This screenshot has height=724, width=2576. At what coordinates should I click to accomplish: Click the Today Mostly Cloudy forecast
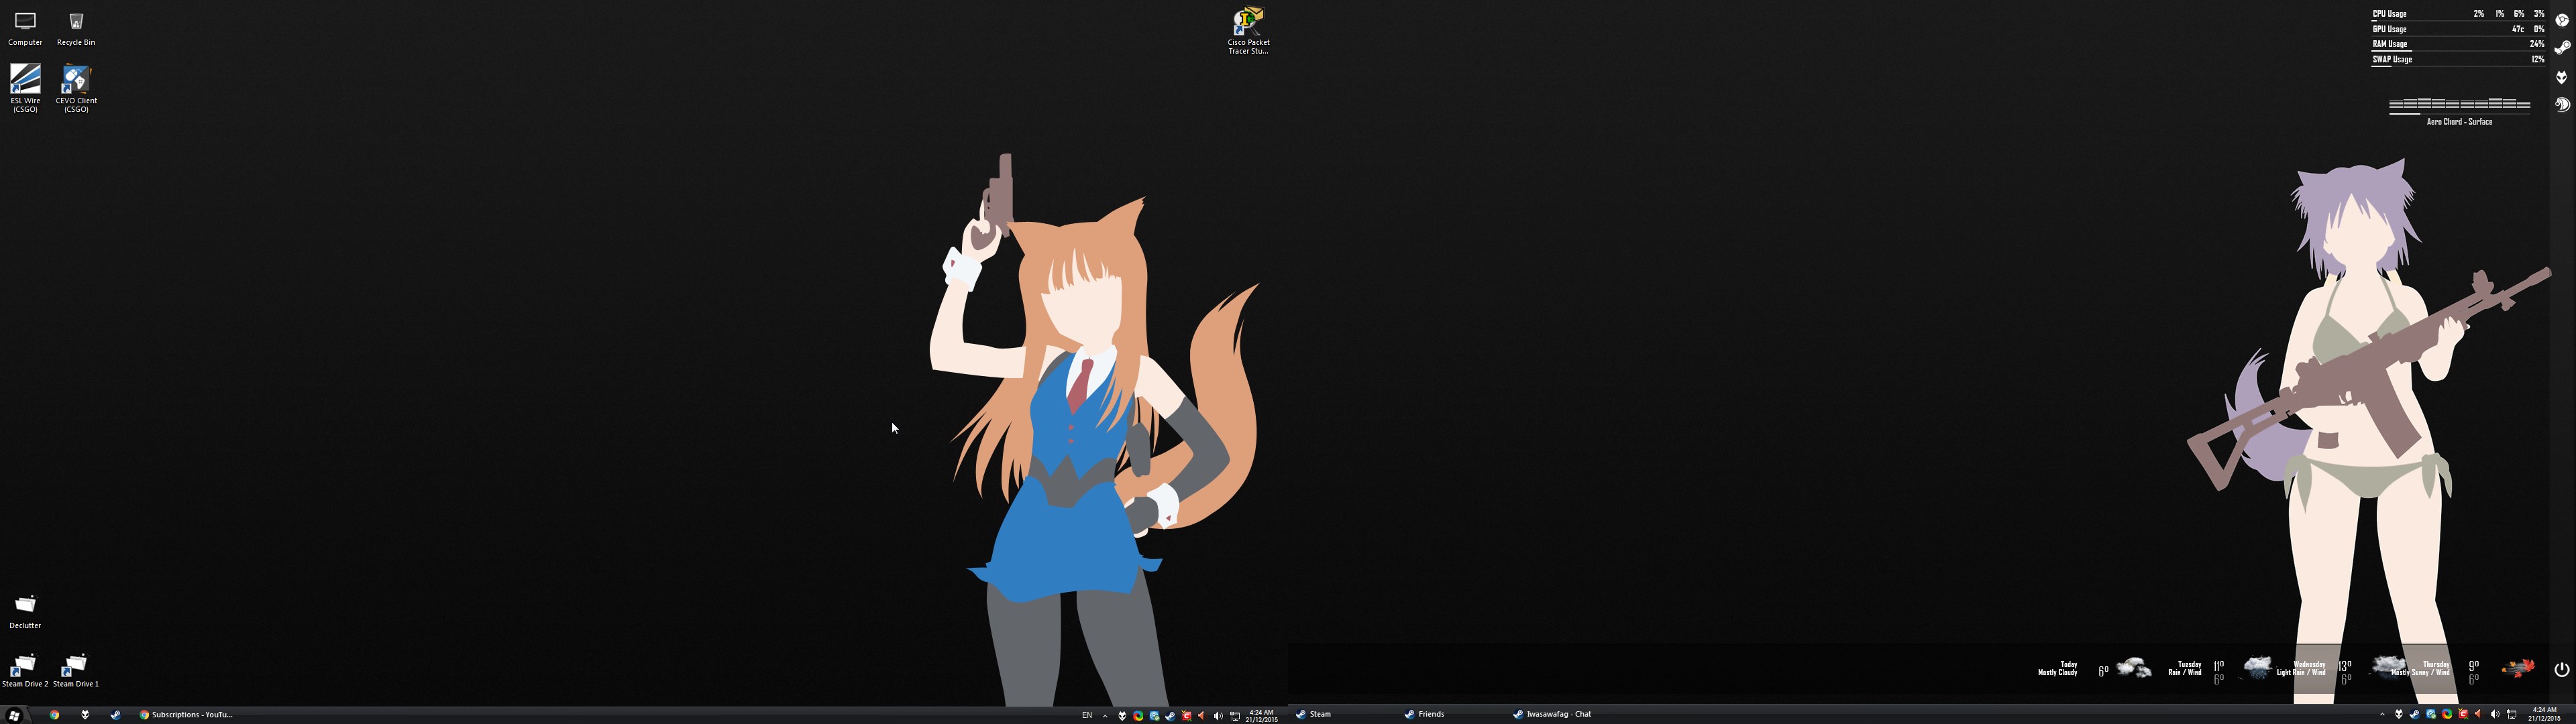pos(2058,669)
